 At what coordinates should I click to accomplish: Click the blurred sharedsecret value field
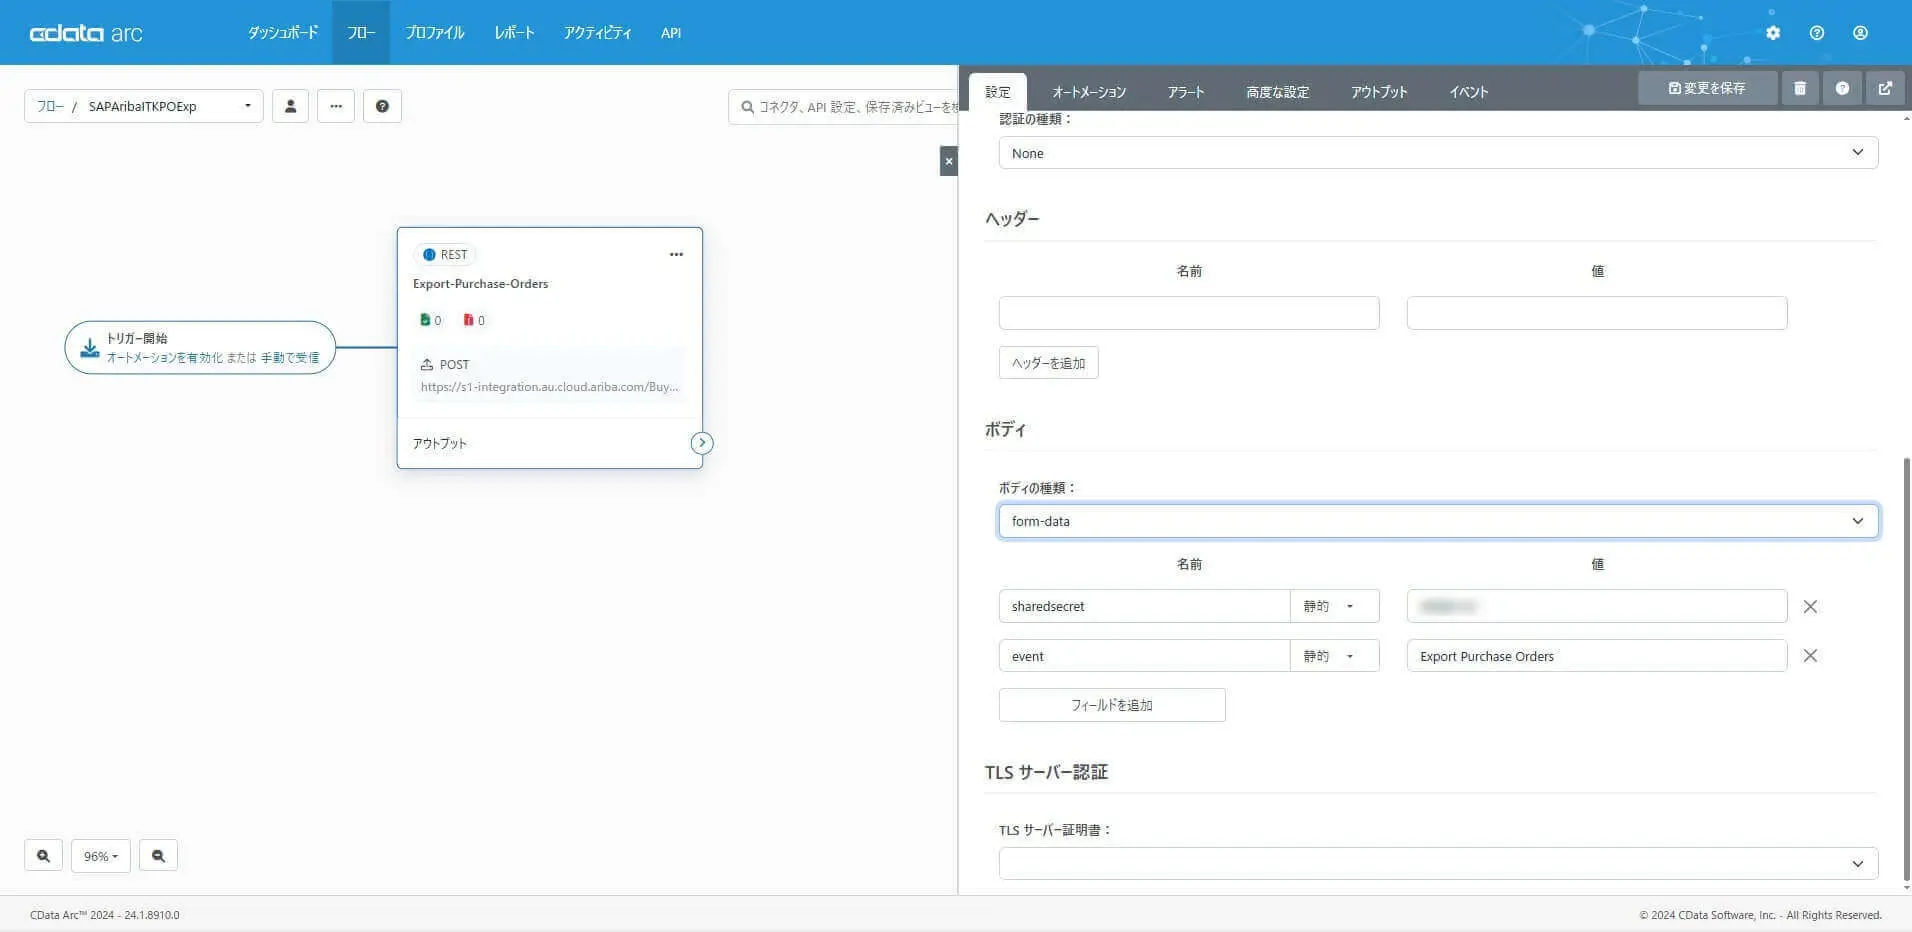[1597, 606]
